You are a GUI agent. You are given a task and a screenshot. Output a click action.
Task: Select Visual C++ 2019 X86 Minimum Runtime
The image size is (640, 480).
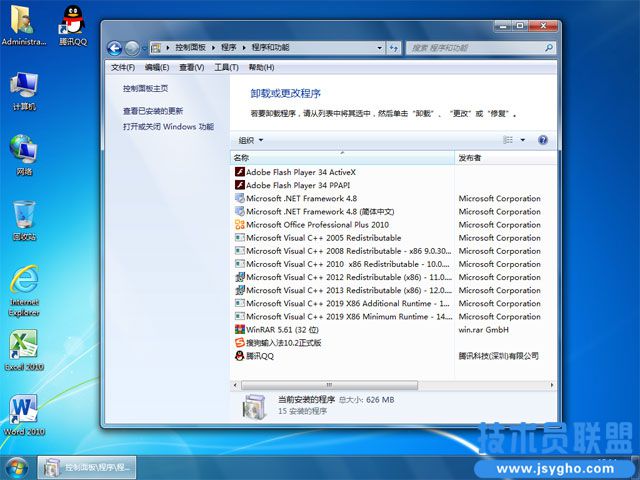click(393, 316)
